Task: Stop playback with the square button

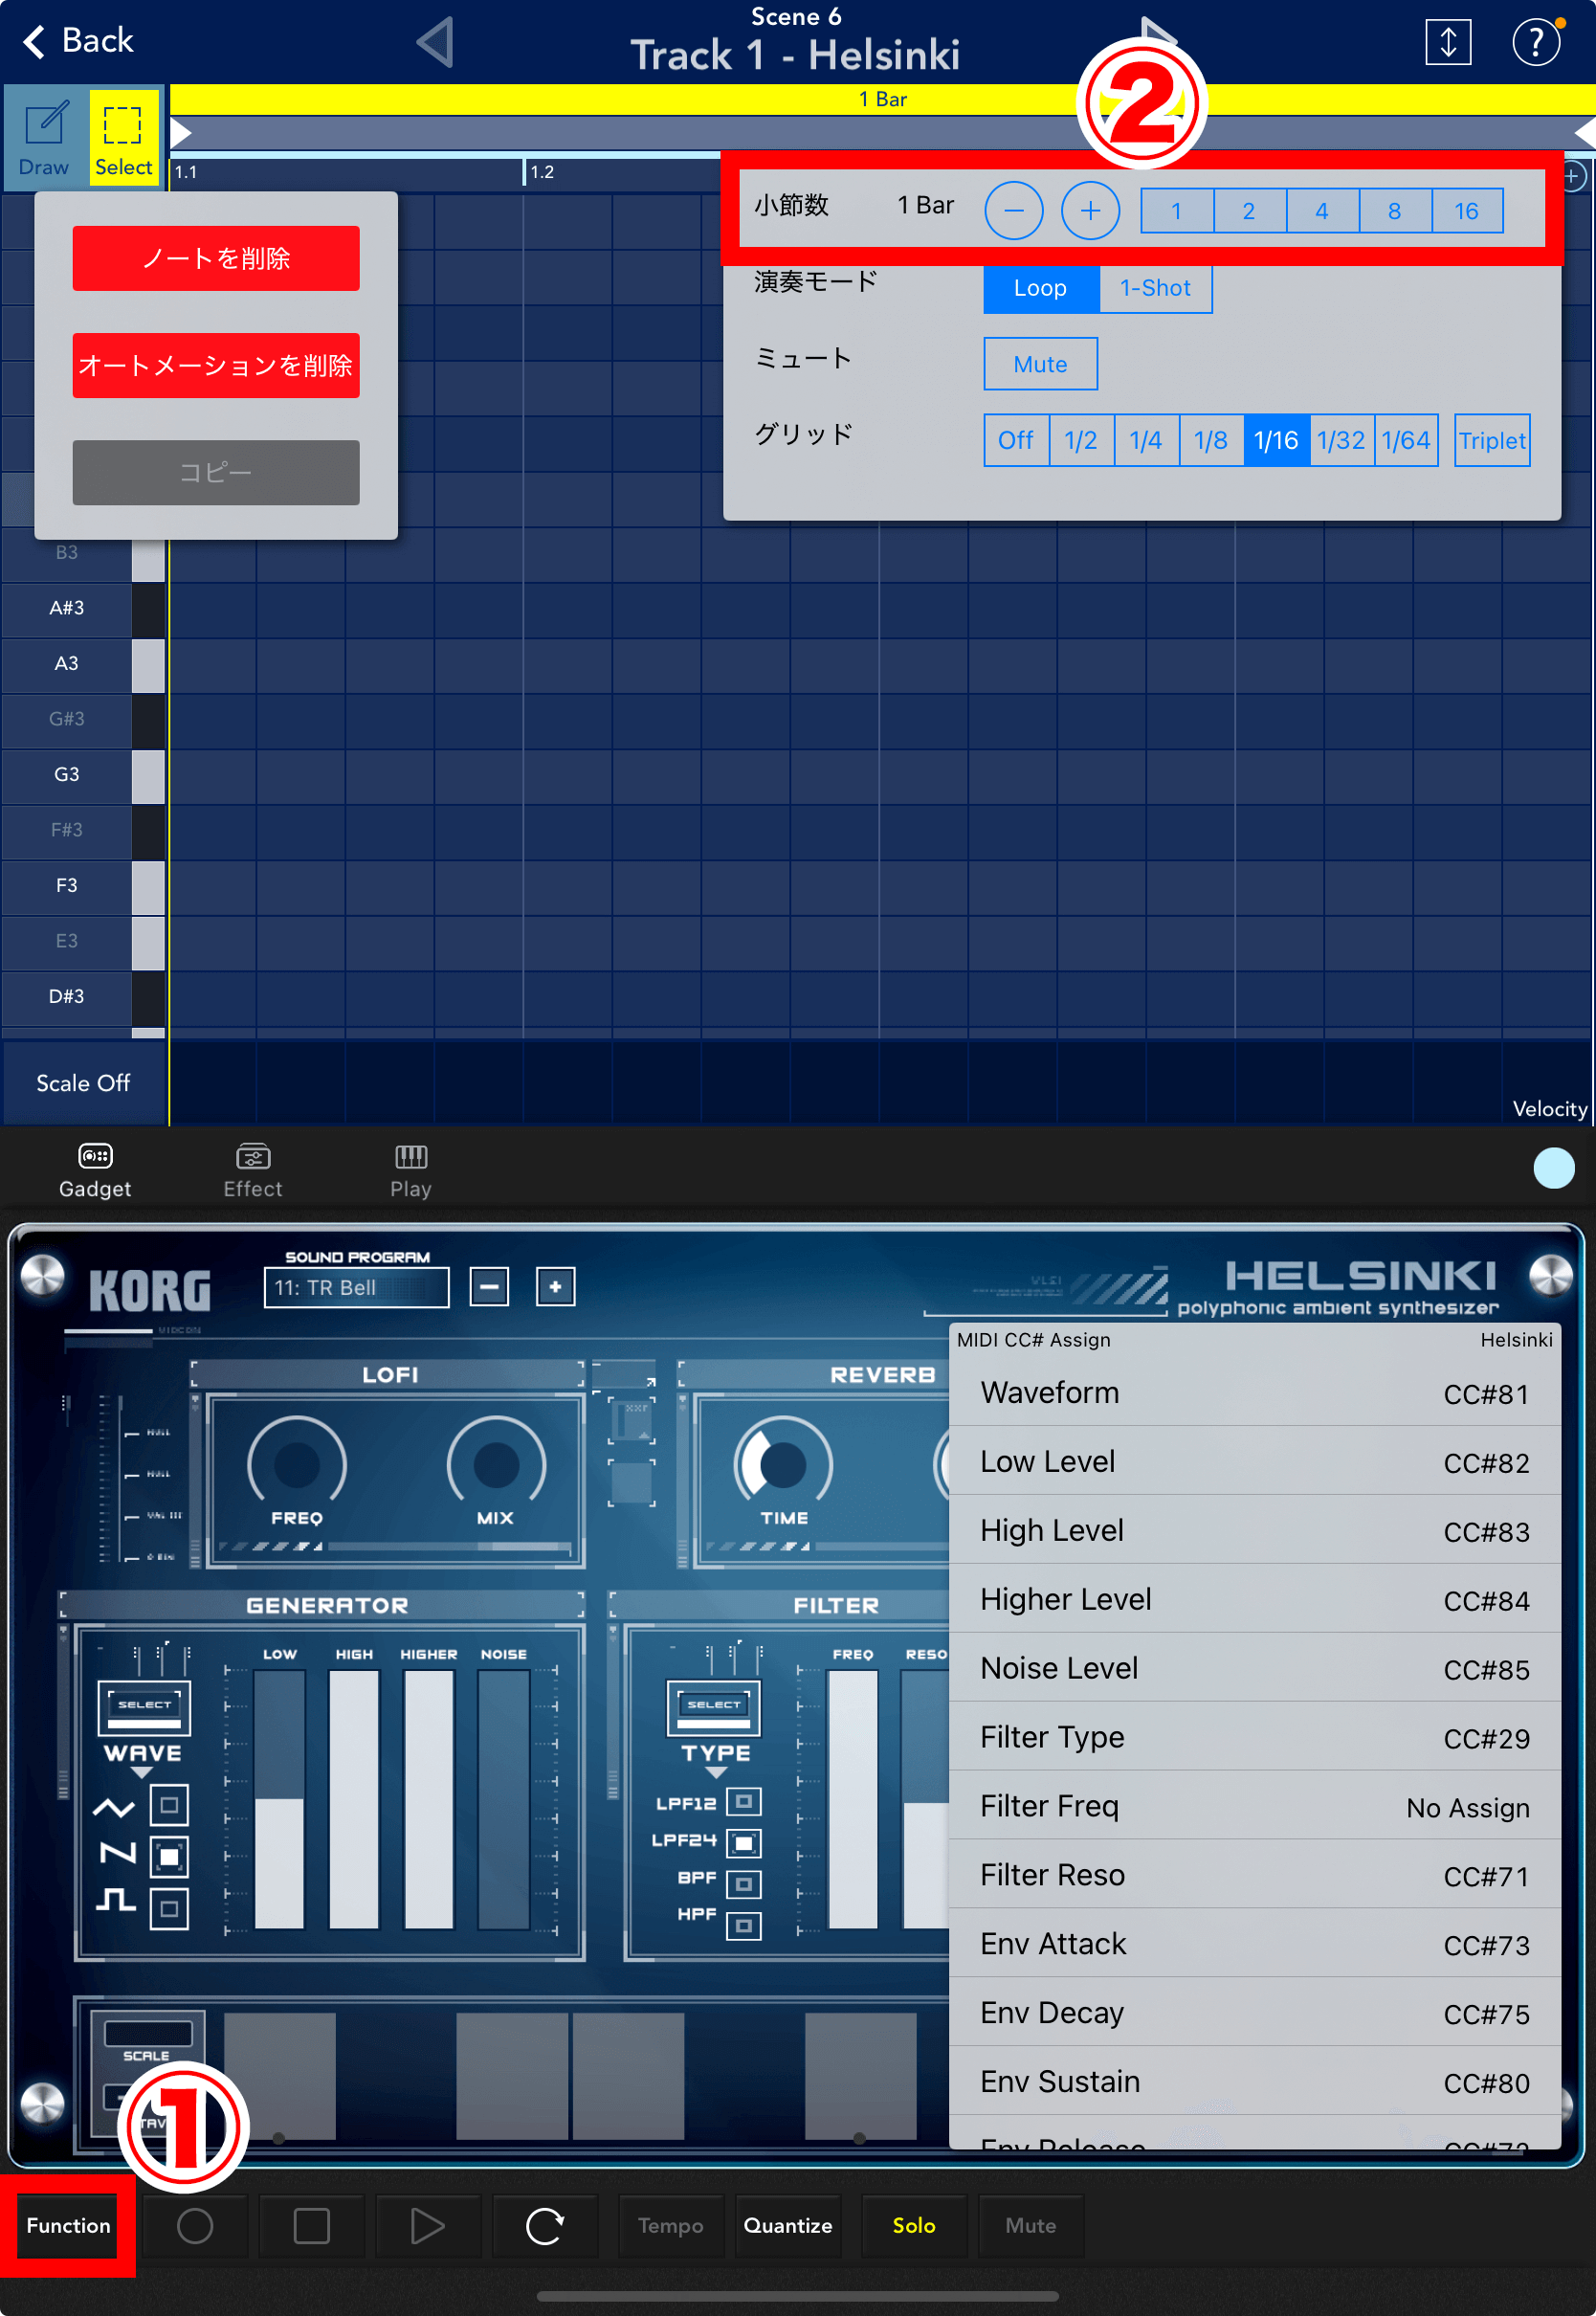Action: (312, 2226)
